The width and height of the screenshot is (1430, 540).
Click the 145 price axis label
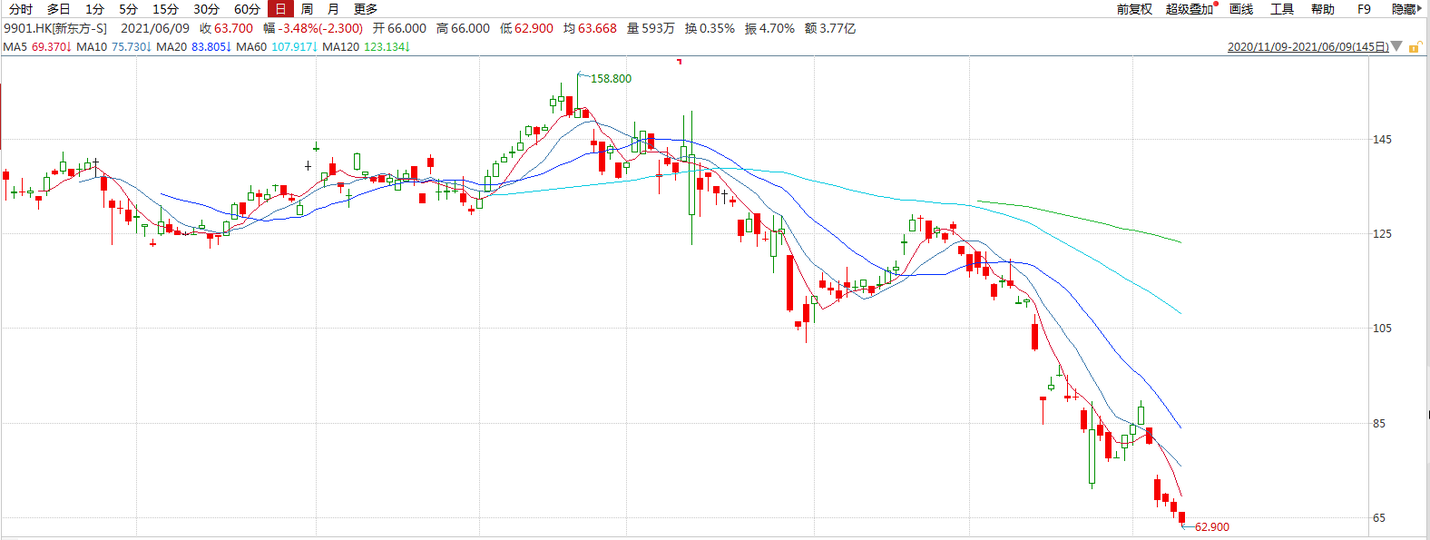click(x=1380, y=139)
